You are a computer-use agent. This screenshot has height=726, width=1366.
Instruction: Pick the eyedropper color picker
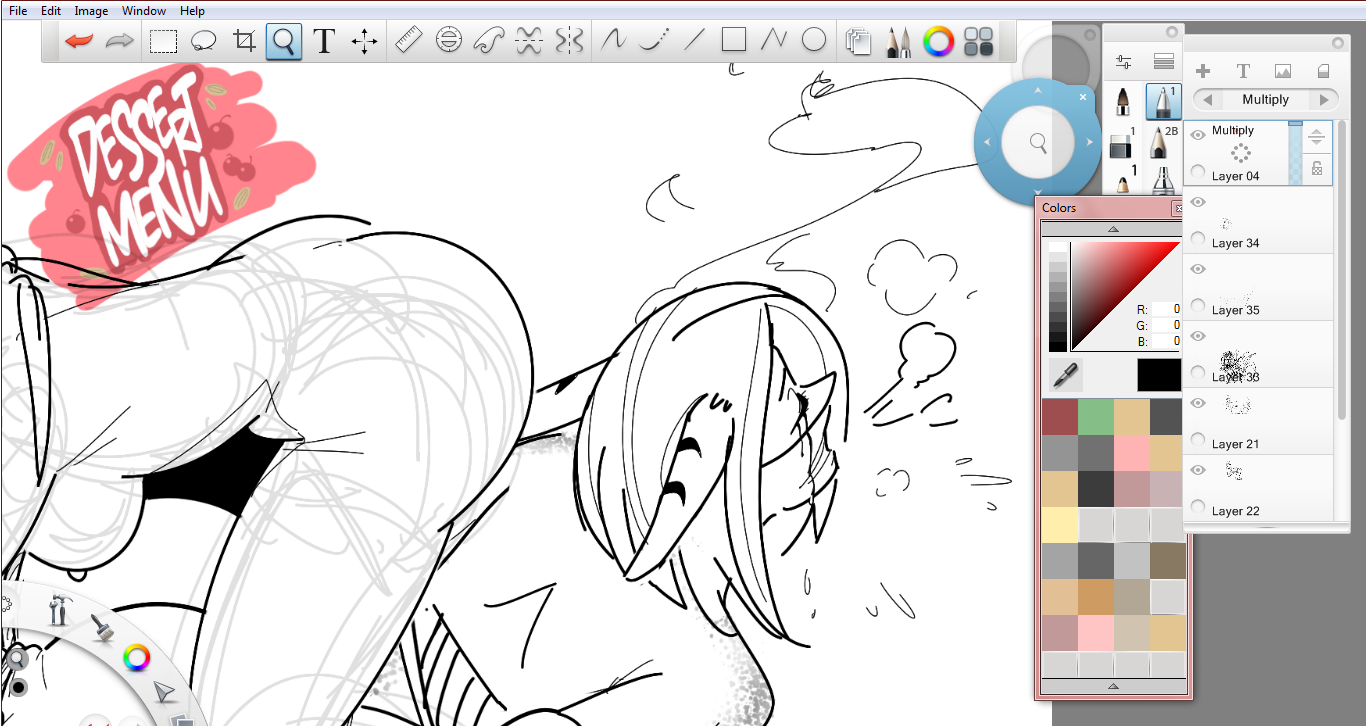pos(1067,375)
